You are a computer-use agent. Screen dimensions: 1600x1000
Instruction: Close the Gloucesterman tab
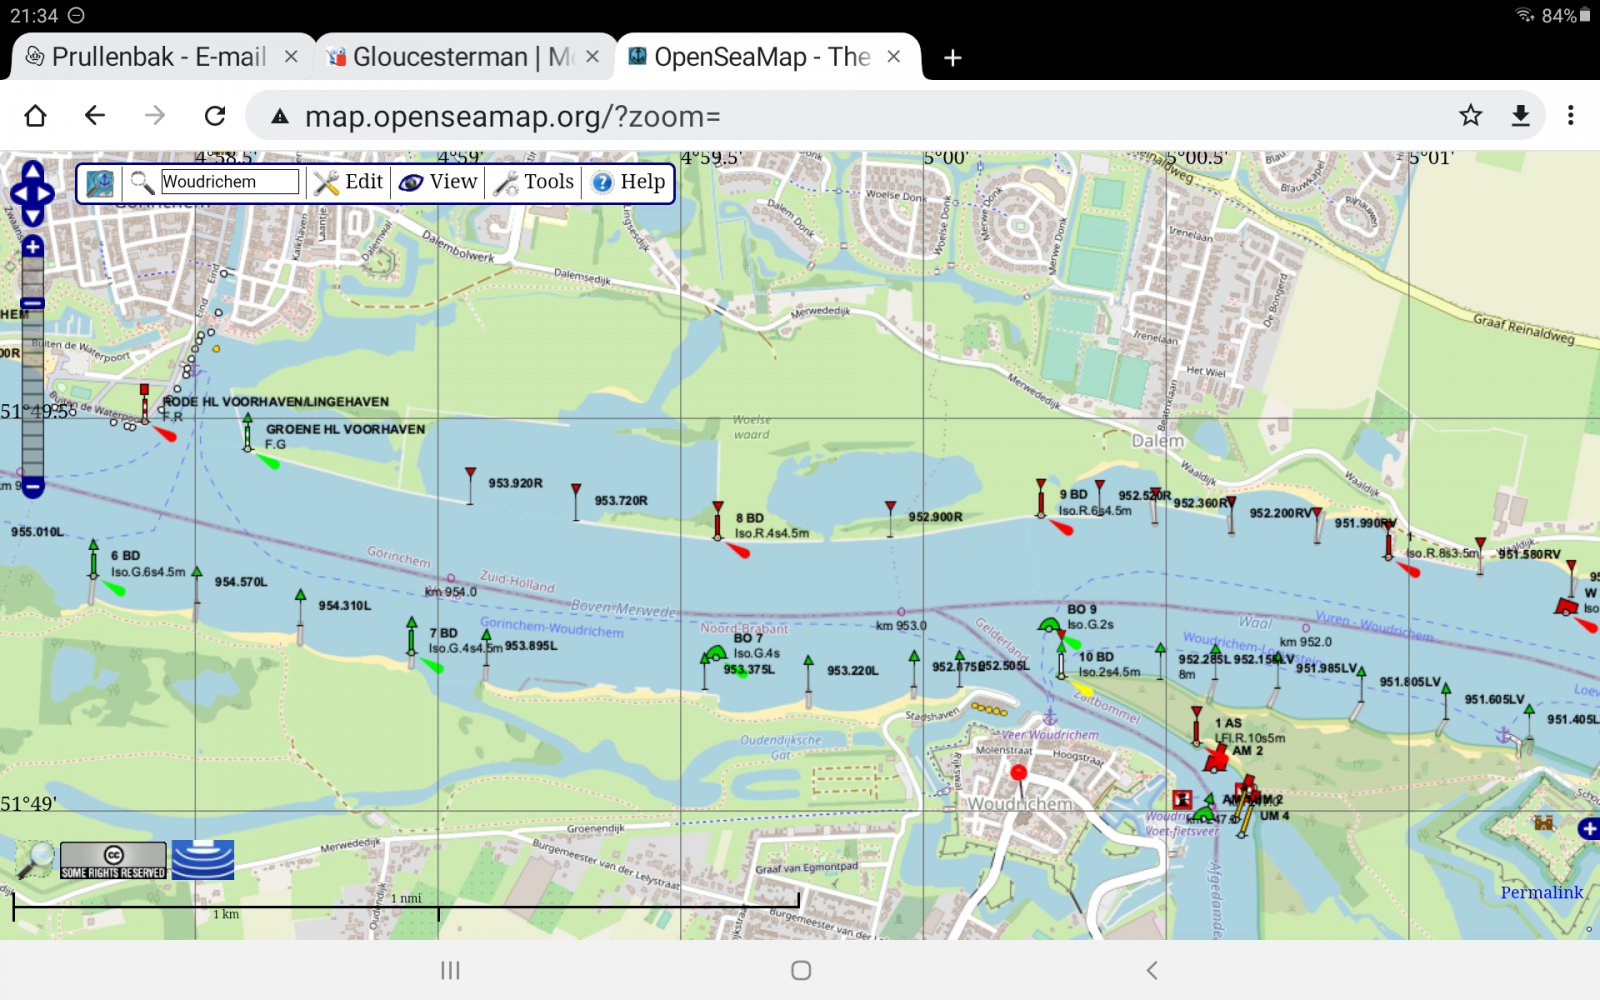[592, 57]
